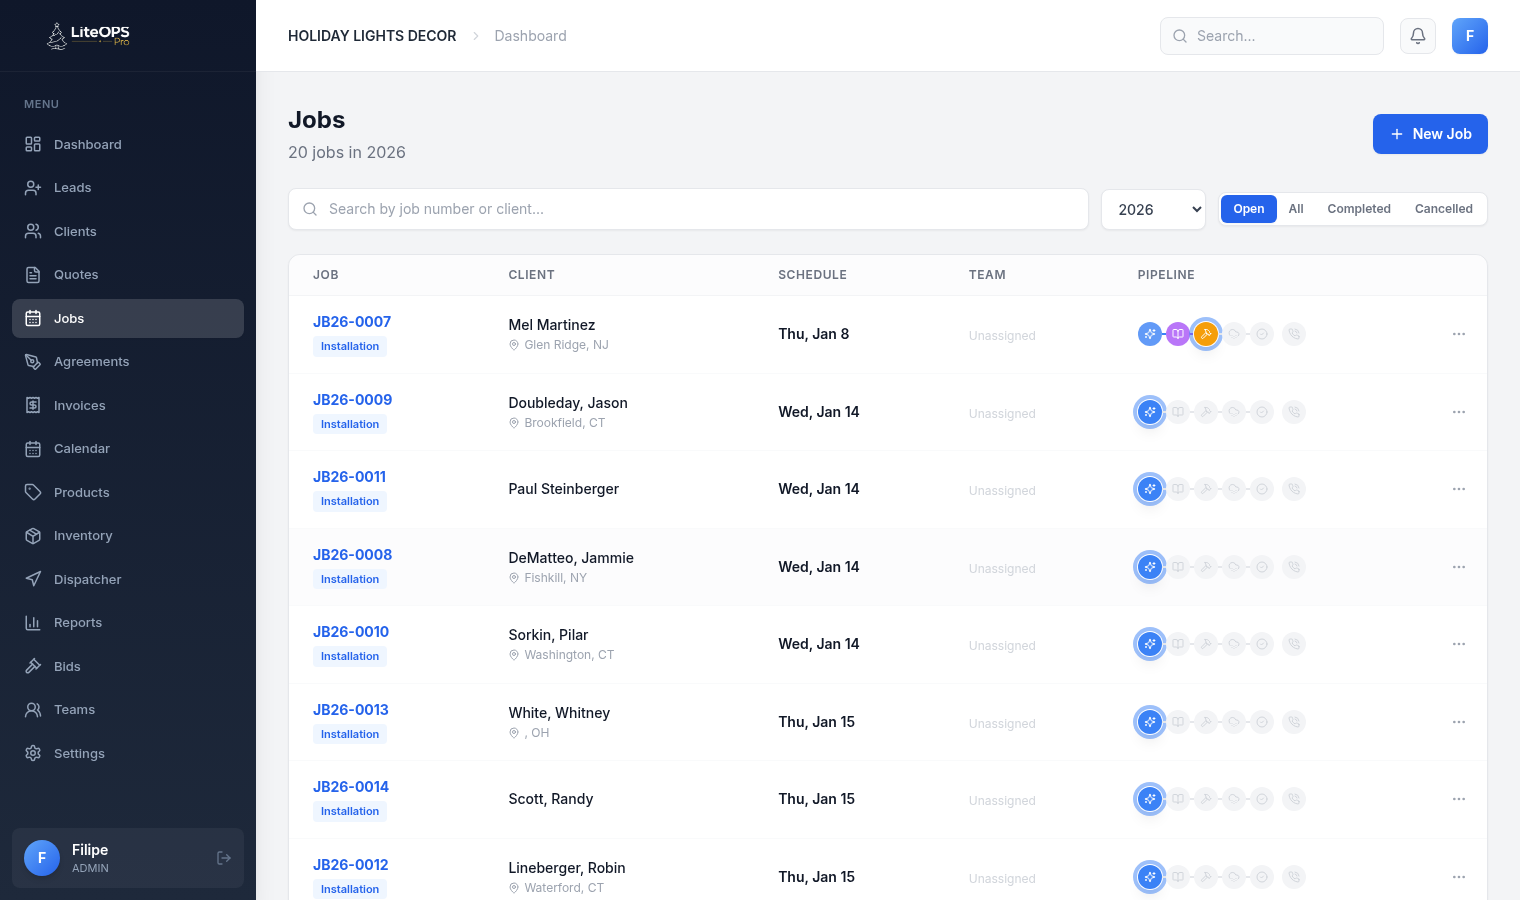Click the New Job button
The height and width of the screenshot is (900, 1520).
[x=1430, y=134]
